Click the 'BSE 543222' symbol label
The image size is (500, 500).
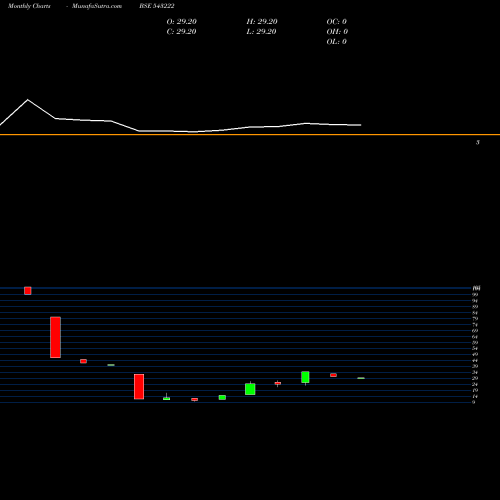(157, 6)
